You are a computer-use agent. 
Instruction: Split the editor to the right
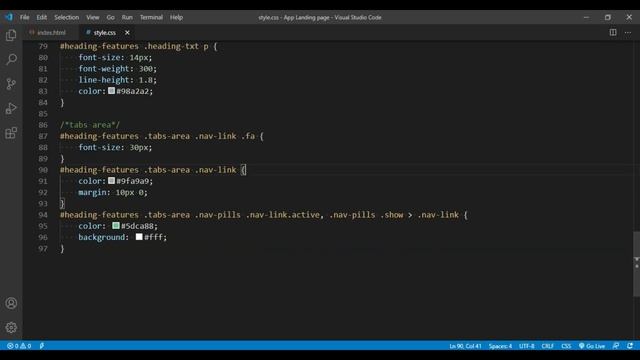(613, 32)
